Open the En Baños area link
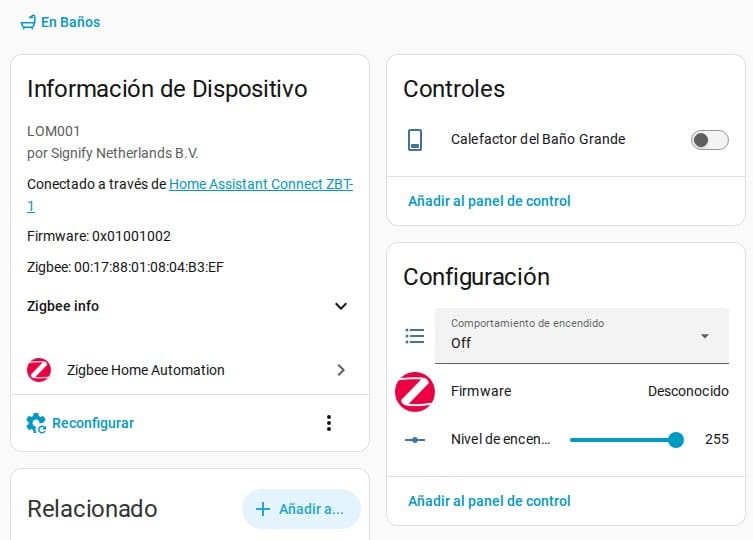The width and height of the screenshot is (753, 540). click(61, 22)
